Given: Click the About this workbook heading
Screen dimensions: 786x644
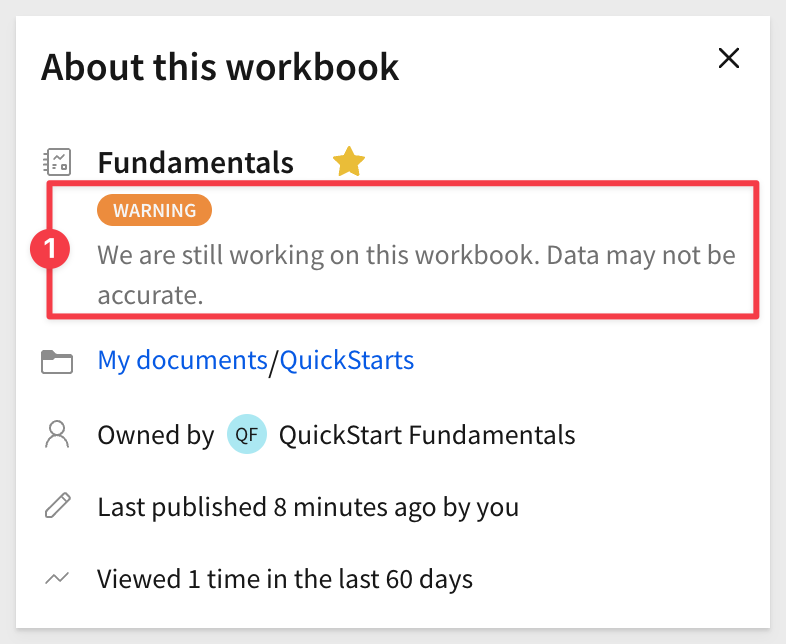Looking at the screenshot, I should tap(220, 67).
